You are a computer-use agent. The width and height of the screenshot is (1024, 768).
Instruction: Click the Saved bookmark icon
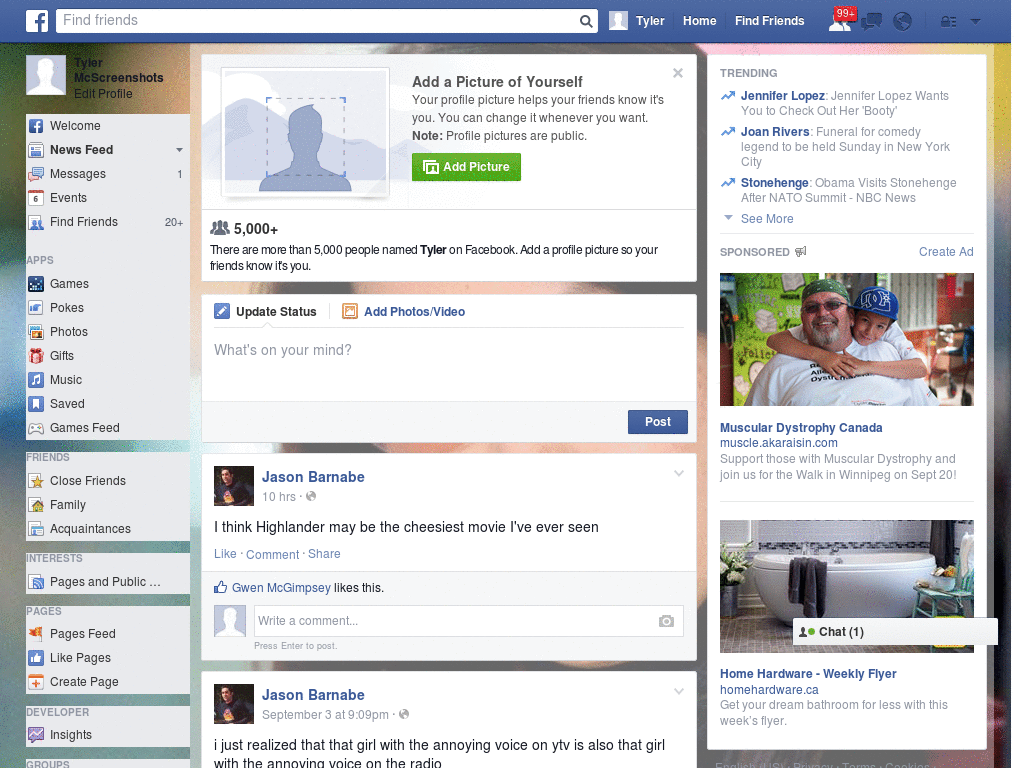click(36, 404)
